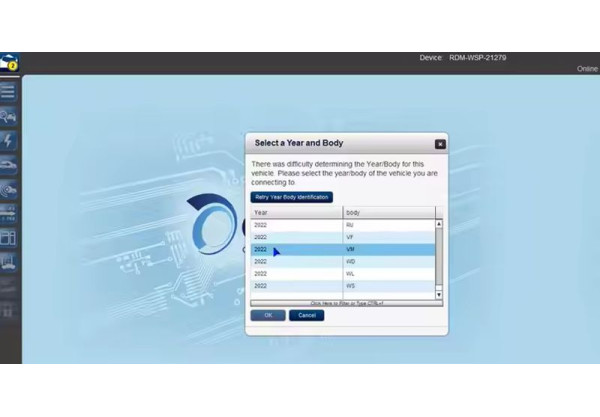Screen dimensions: 600x417
Task: Click the list scrollbar down arrow
Action: click(x=439, y=295)
